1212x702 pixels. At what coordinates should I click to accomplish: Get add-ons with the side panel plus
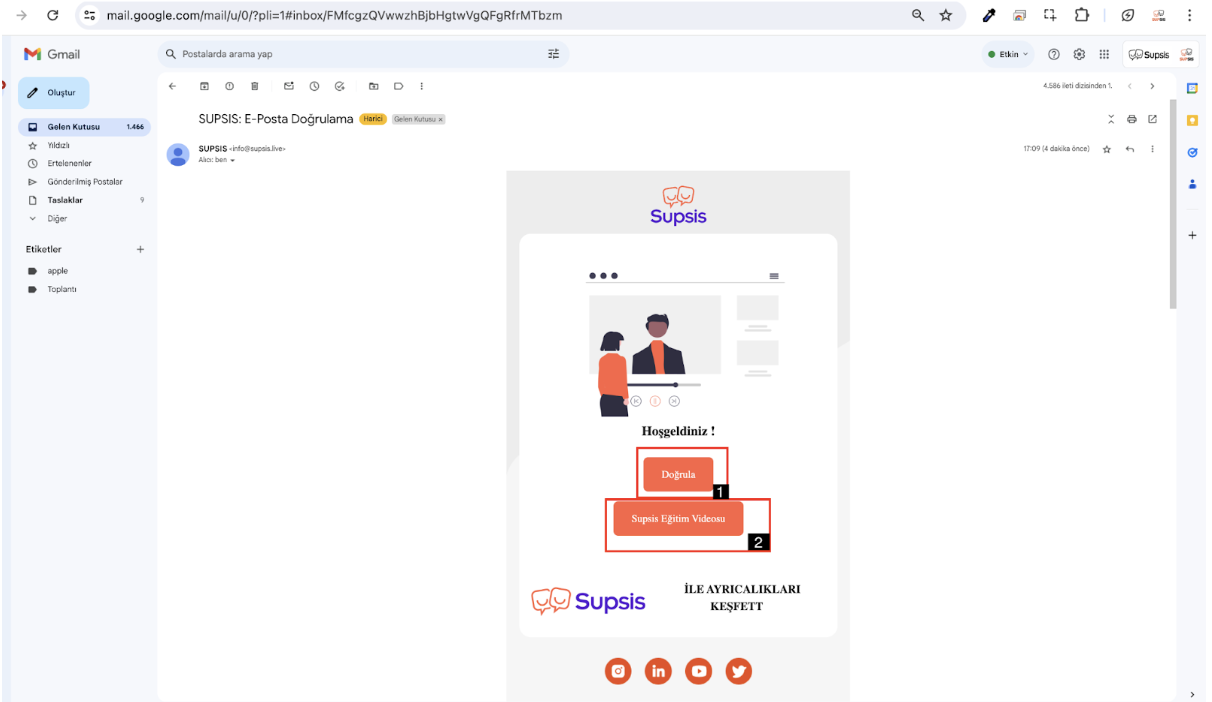pyautogui.click(x=1192, y=235)
